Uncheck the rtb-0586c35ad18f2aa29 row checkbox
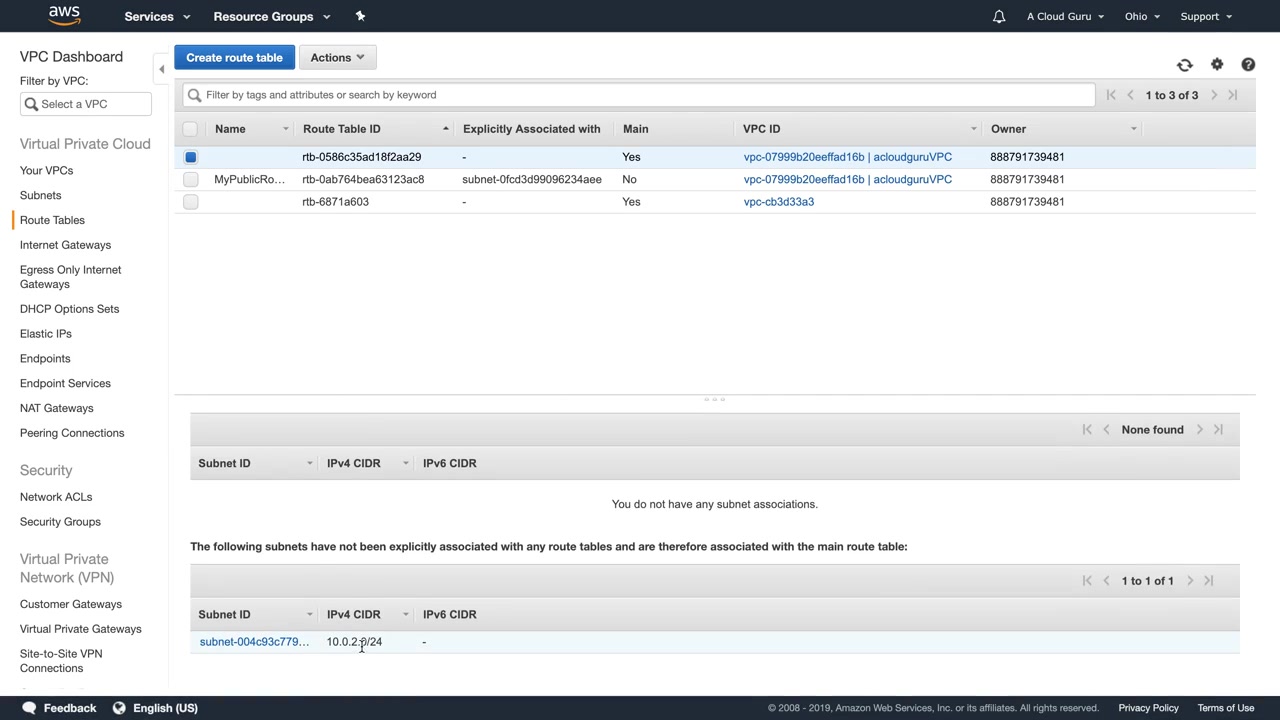The image size is (1280, 720). click(191, 157)
